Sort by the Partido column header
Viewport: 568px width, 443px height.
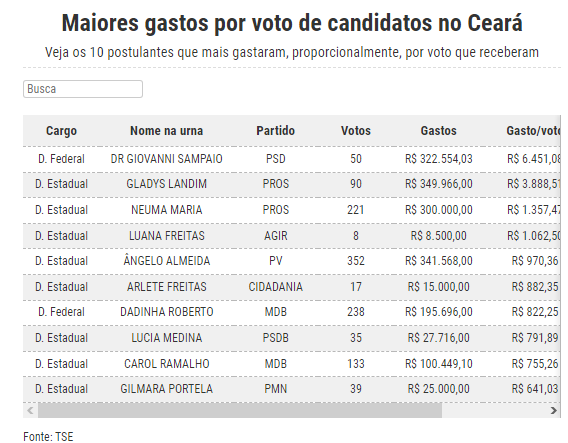(275, 131)
